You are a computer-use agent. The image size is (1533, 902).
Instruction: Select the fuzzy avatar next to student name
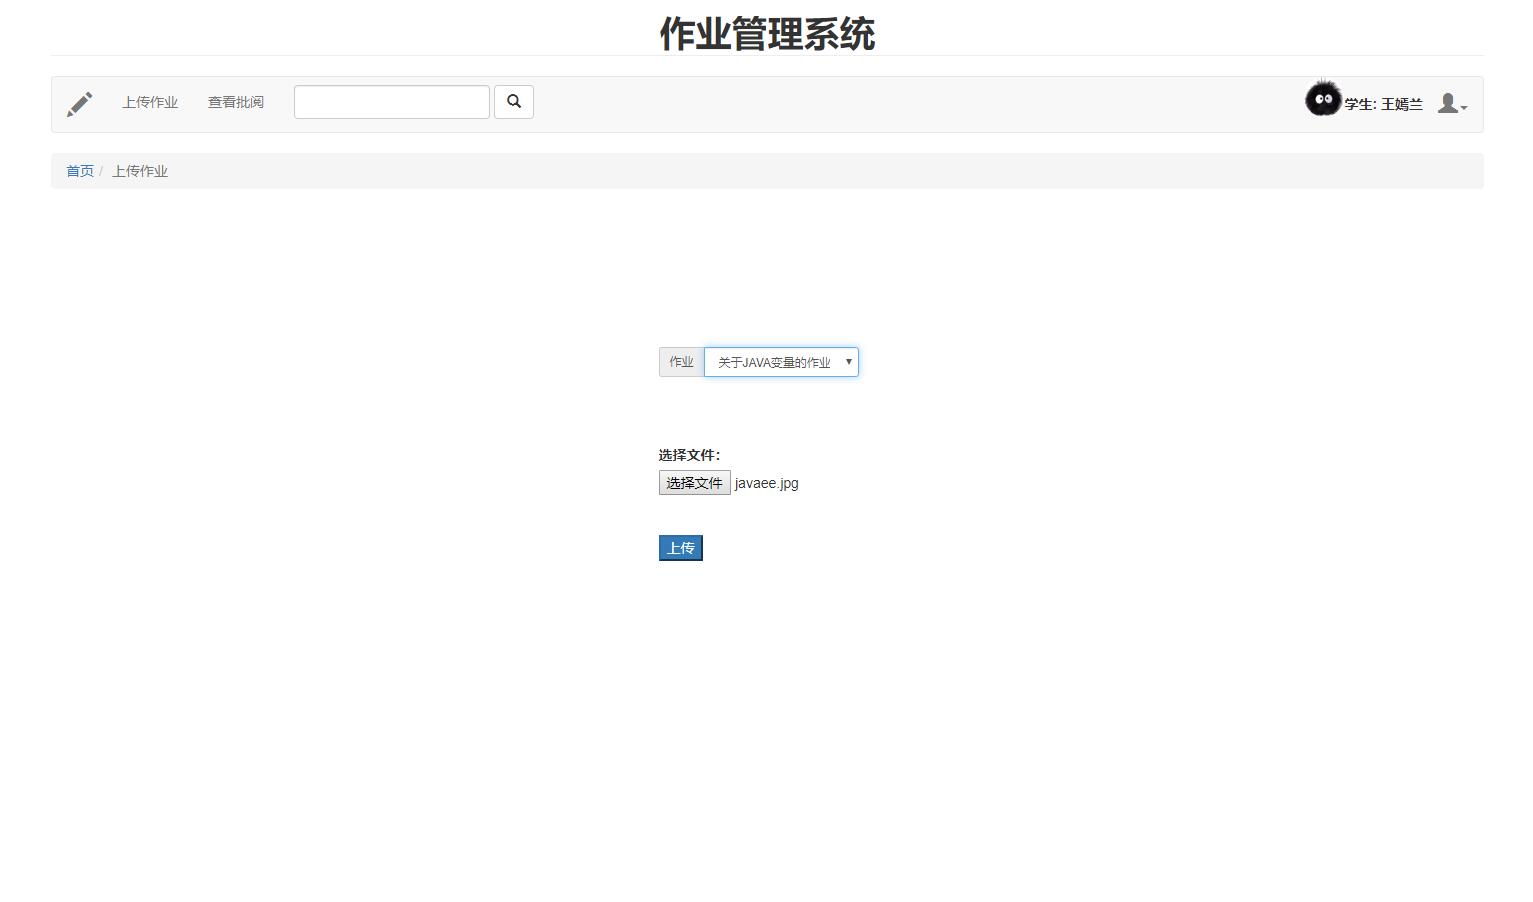click(1322, 99)
